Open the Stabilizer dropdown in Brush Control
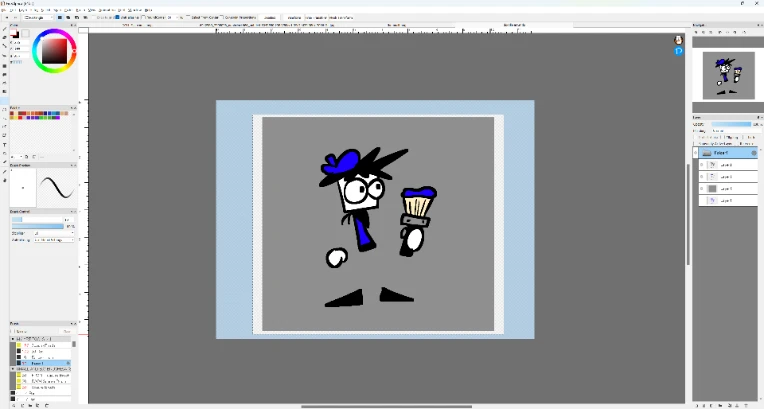Screen dimensions: 764x409 [x=54, y=234]
